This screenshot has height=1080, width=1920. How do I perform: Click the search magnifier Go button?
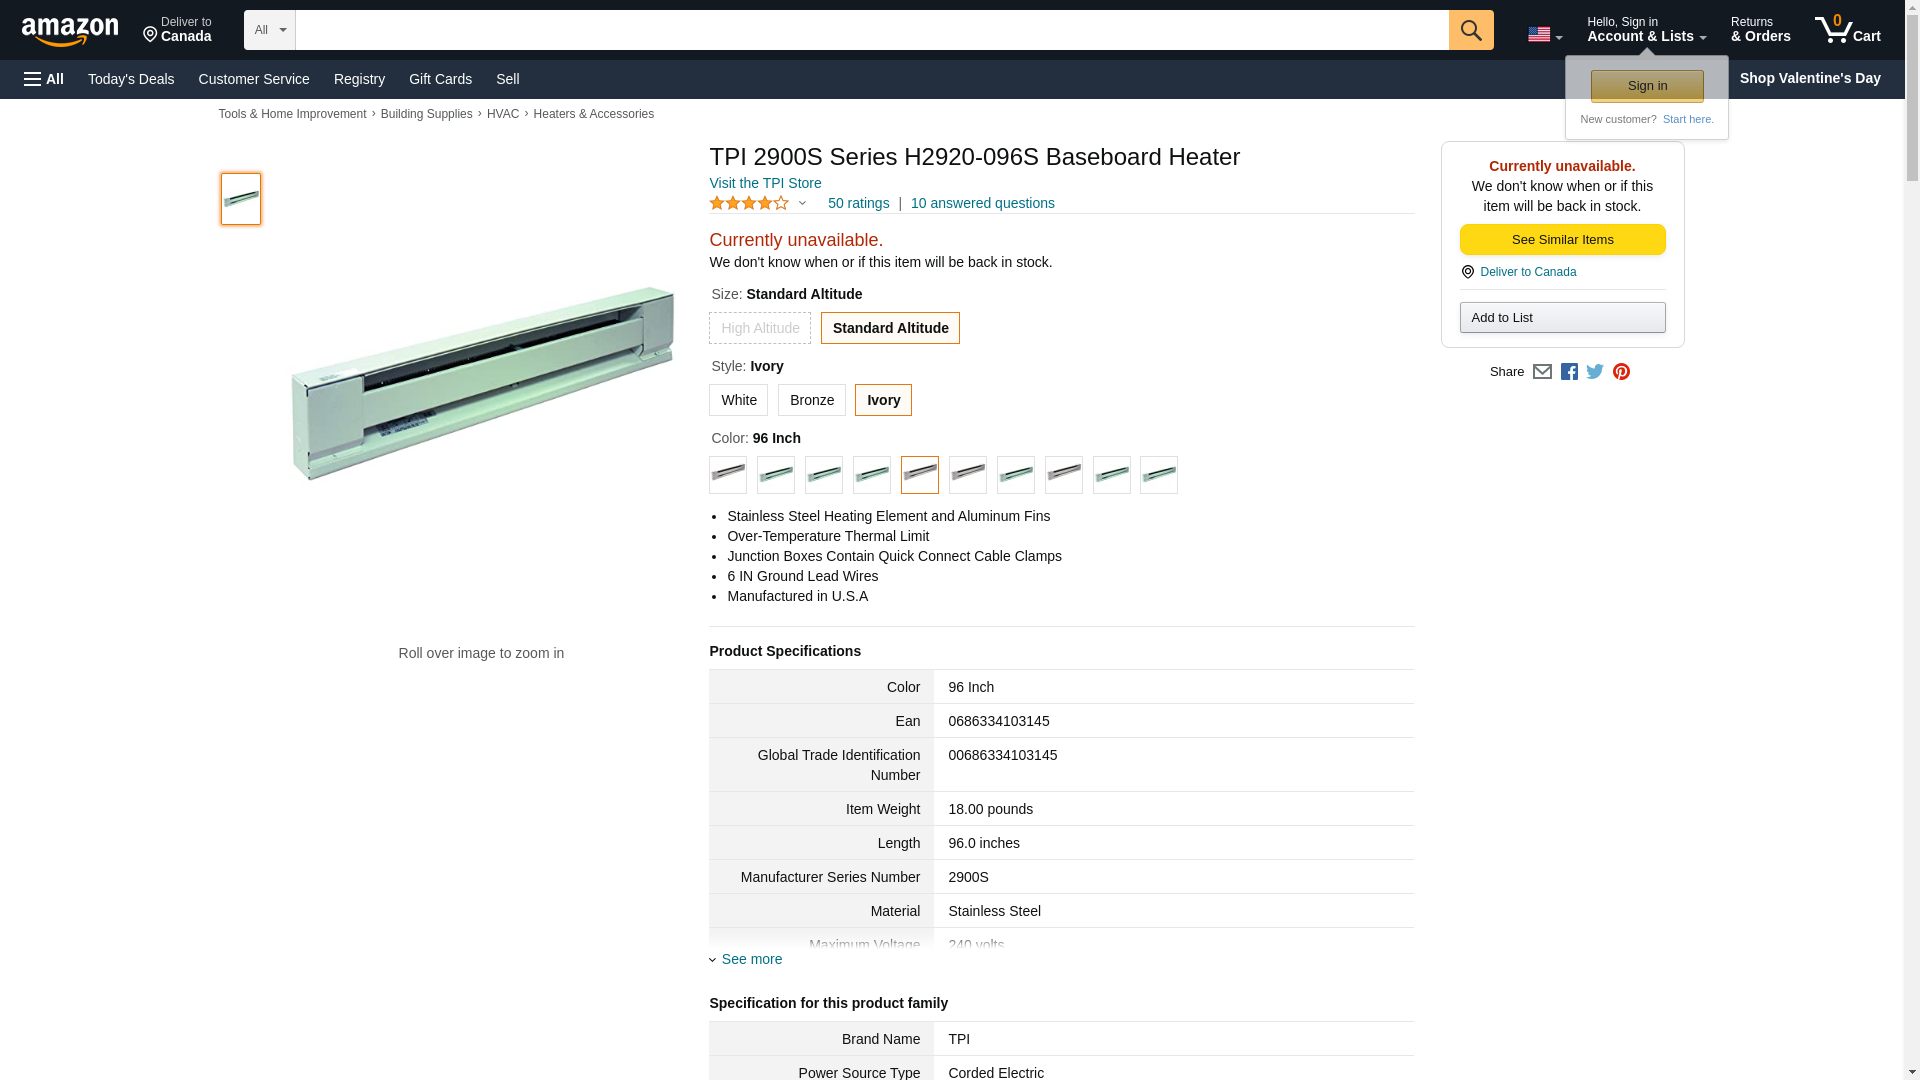pos(1470,30)
